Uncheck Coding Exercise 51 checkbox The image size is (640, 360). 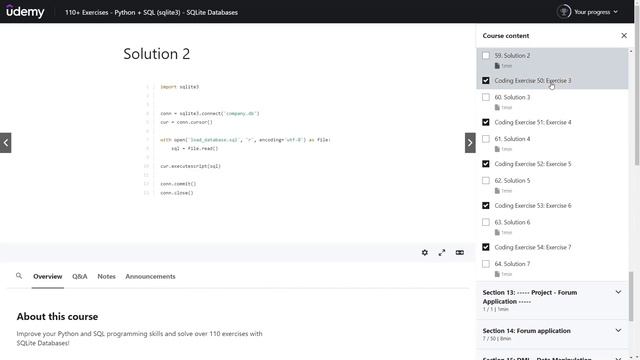coord(486,122)
